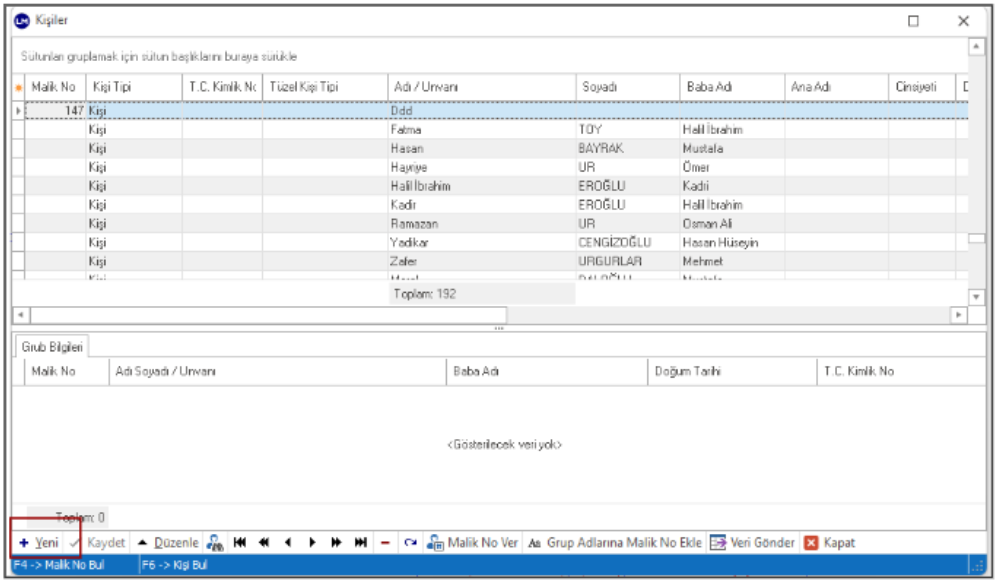Click the refresh icon in bottom toolbar

click(x=409, y=543)
